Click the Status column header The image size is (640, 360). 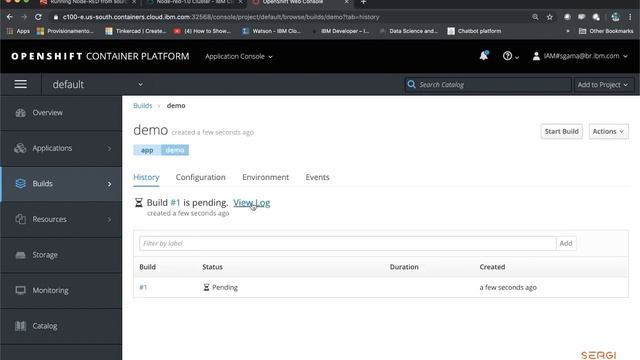click(212, 267)
